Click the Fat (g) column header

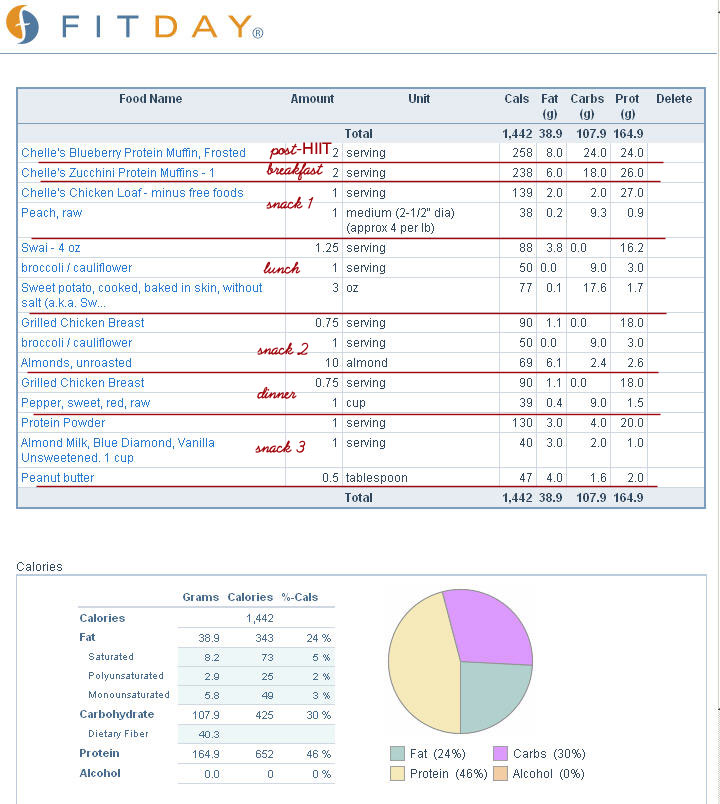click(550, 106)
